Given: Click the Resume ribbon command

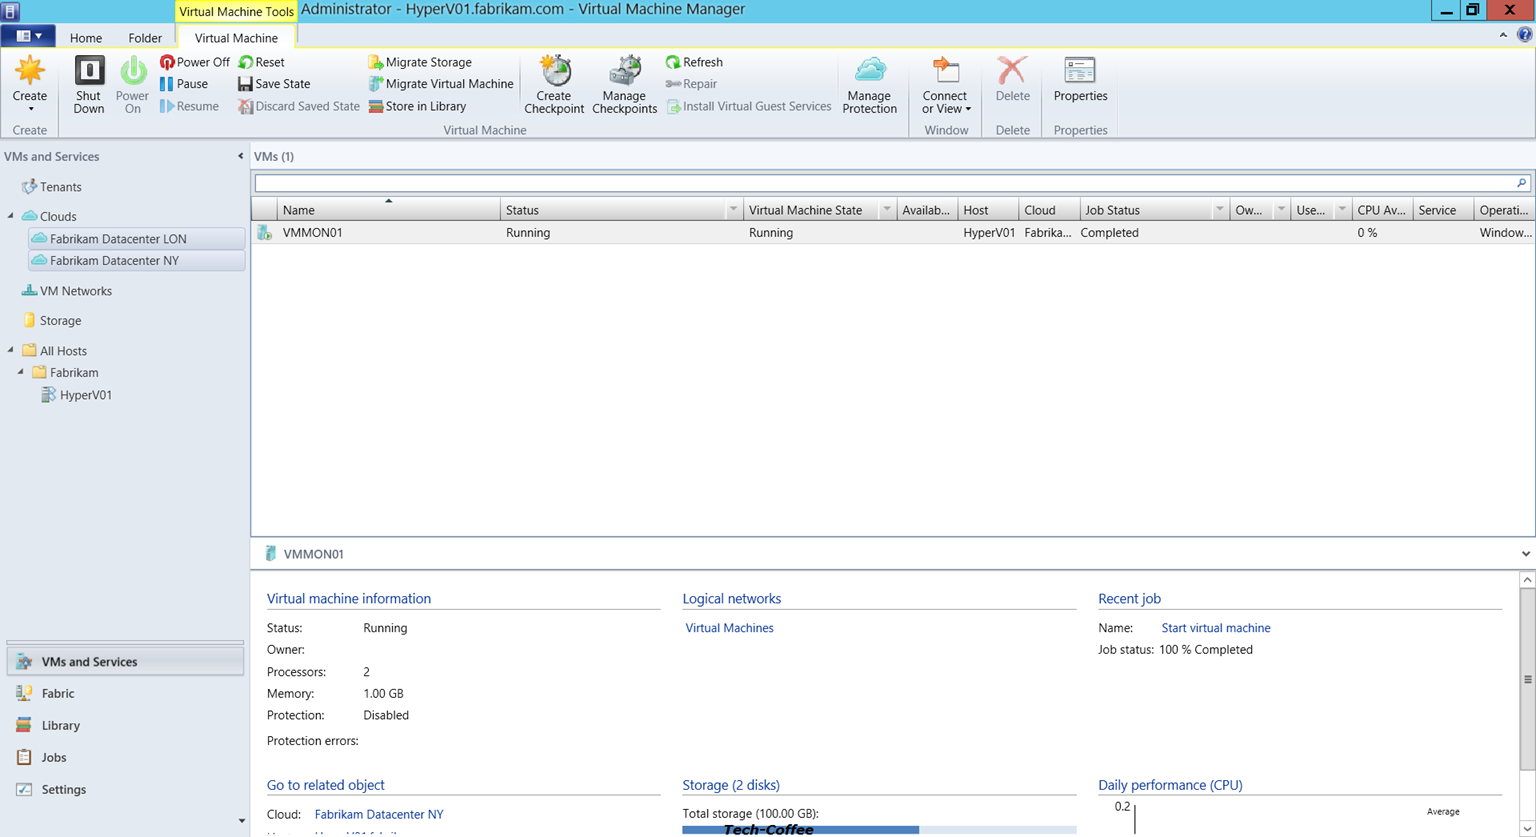Looking at the screenshot, I should tap(189, 106).
